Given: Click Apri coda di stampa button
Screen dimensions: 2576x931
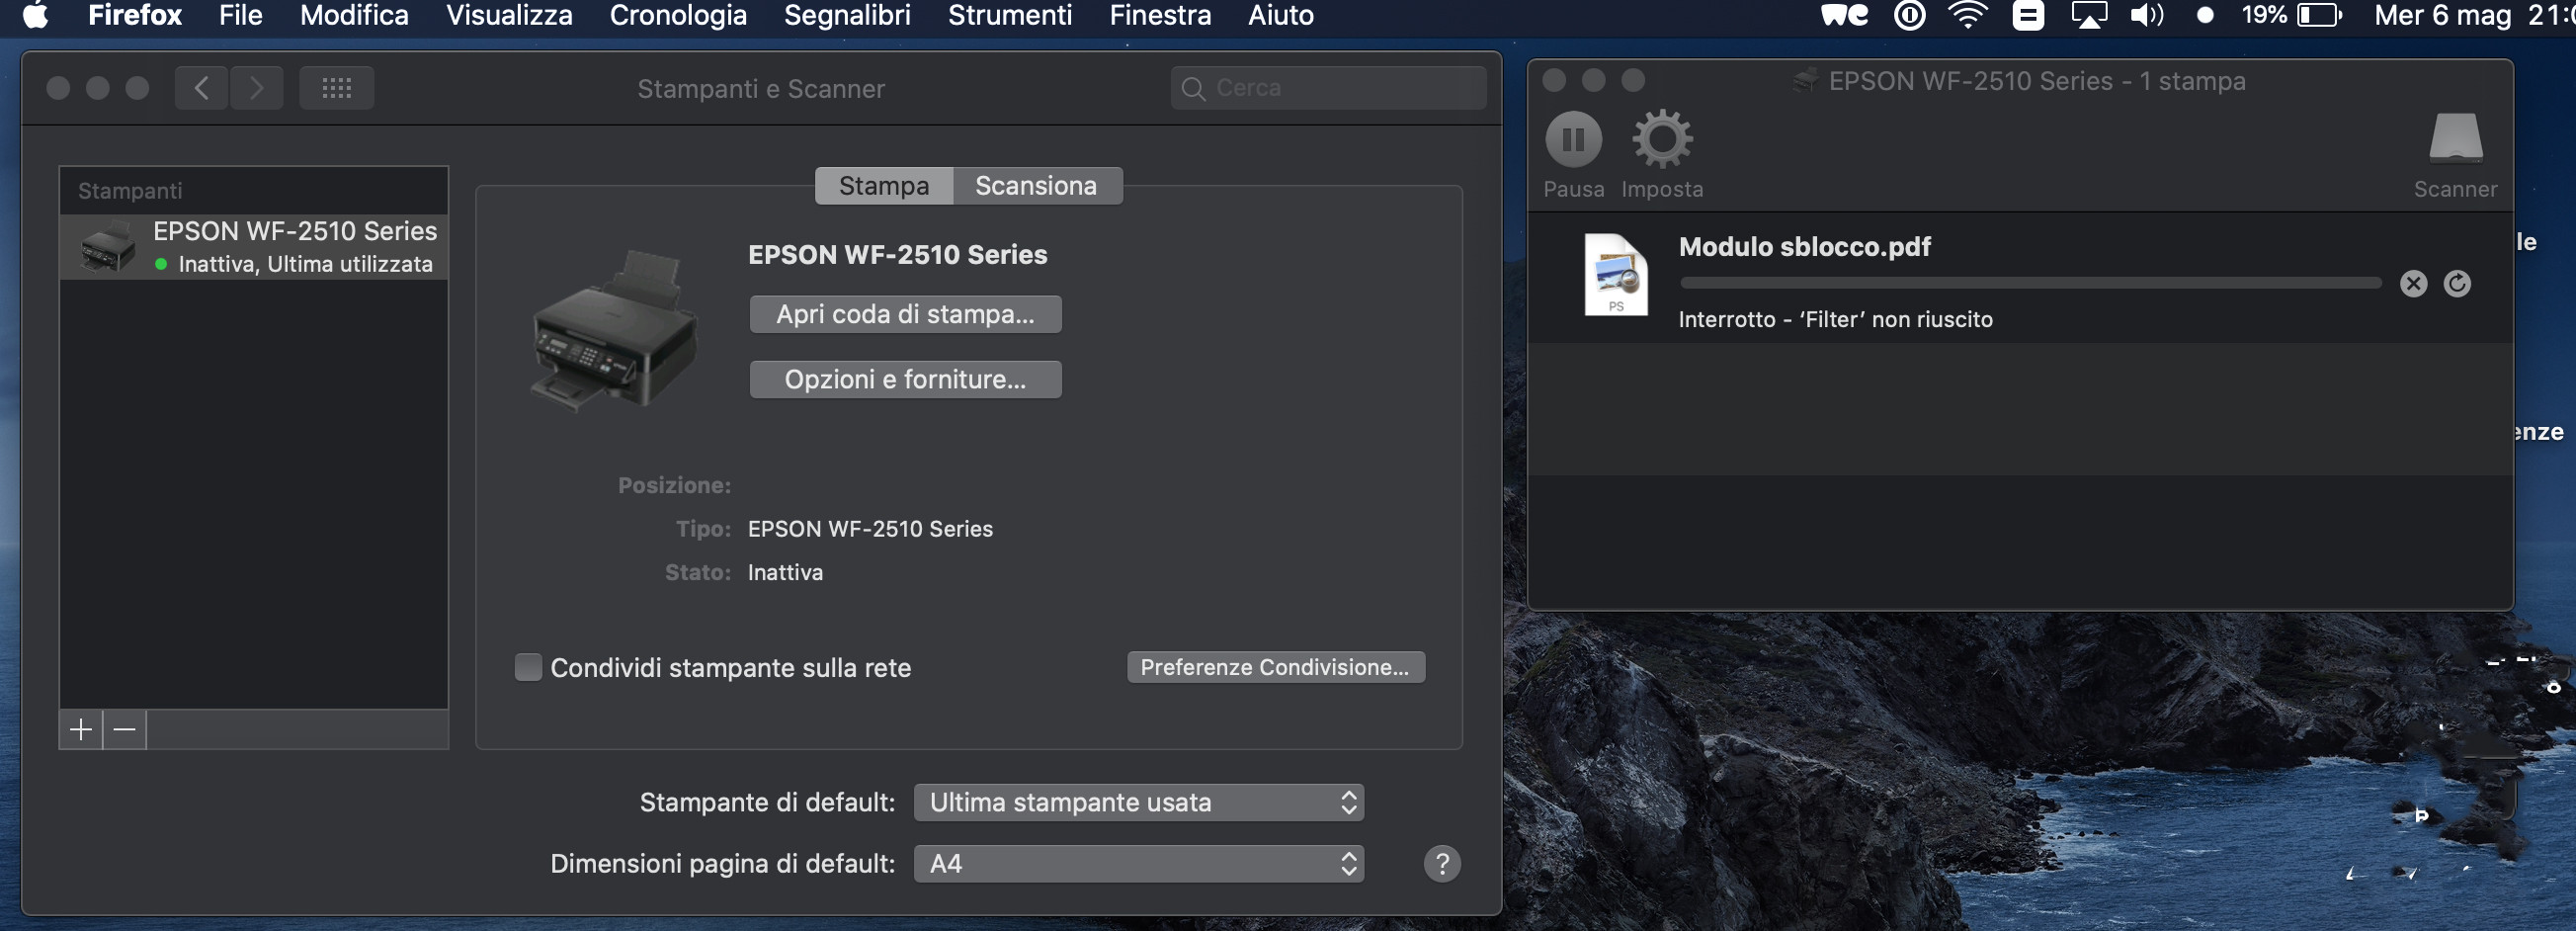Looking at the screenshot, I should point(904,313).
